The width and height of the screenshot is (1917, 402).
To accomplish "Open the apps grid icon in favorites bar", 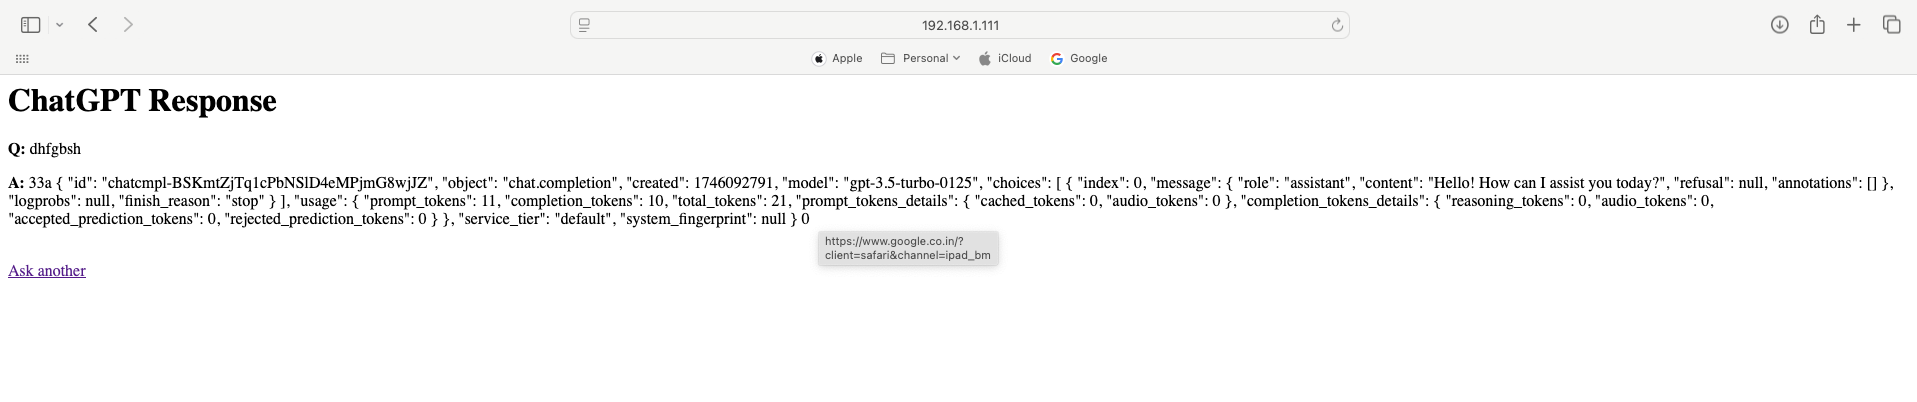I will point(22,59).
